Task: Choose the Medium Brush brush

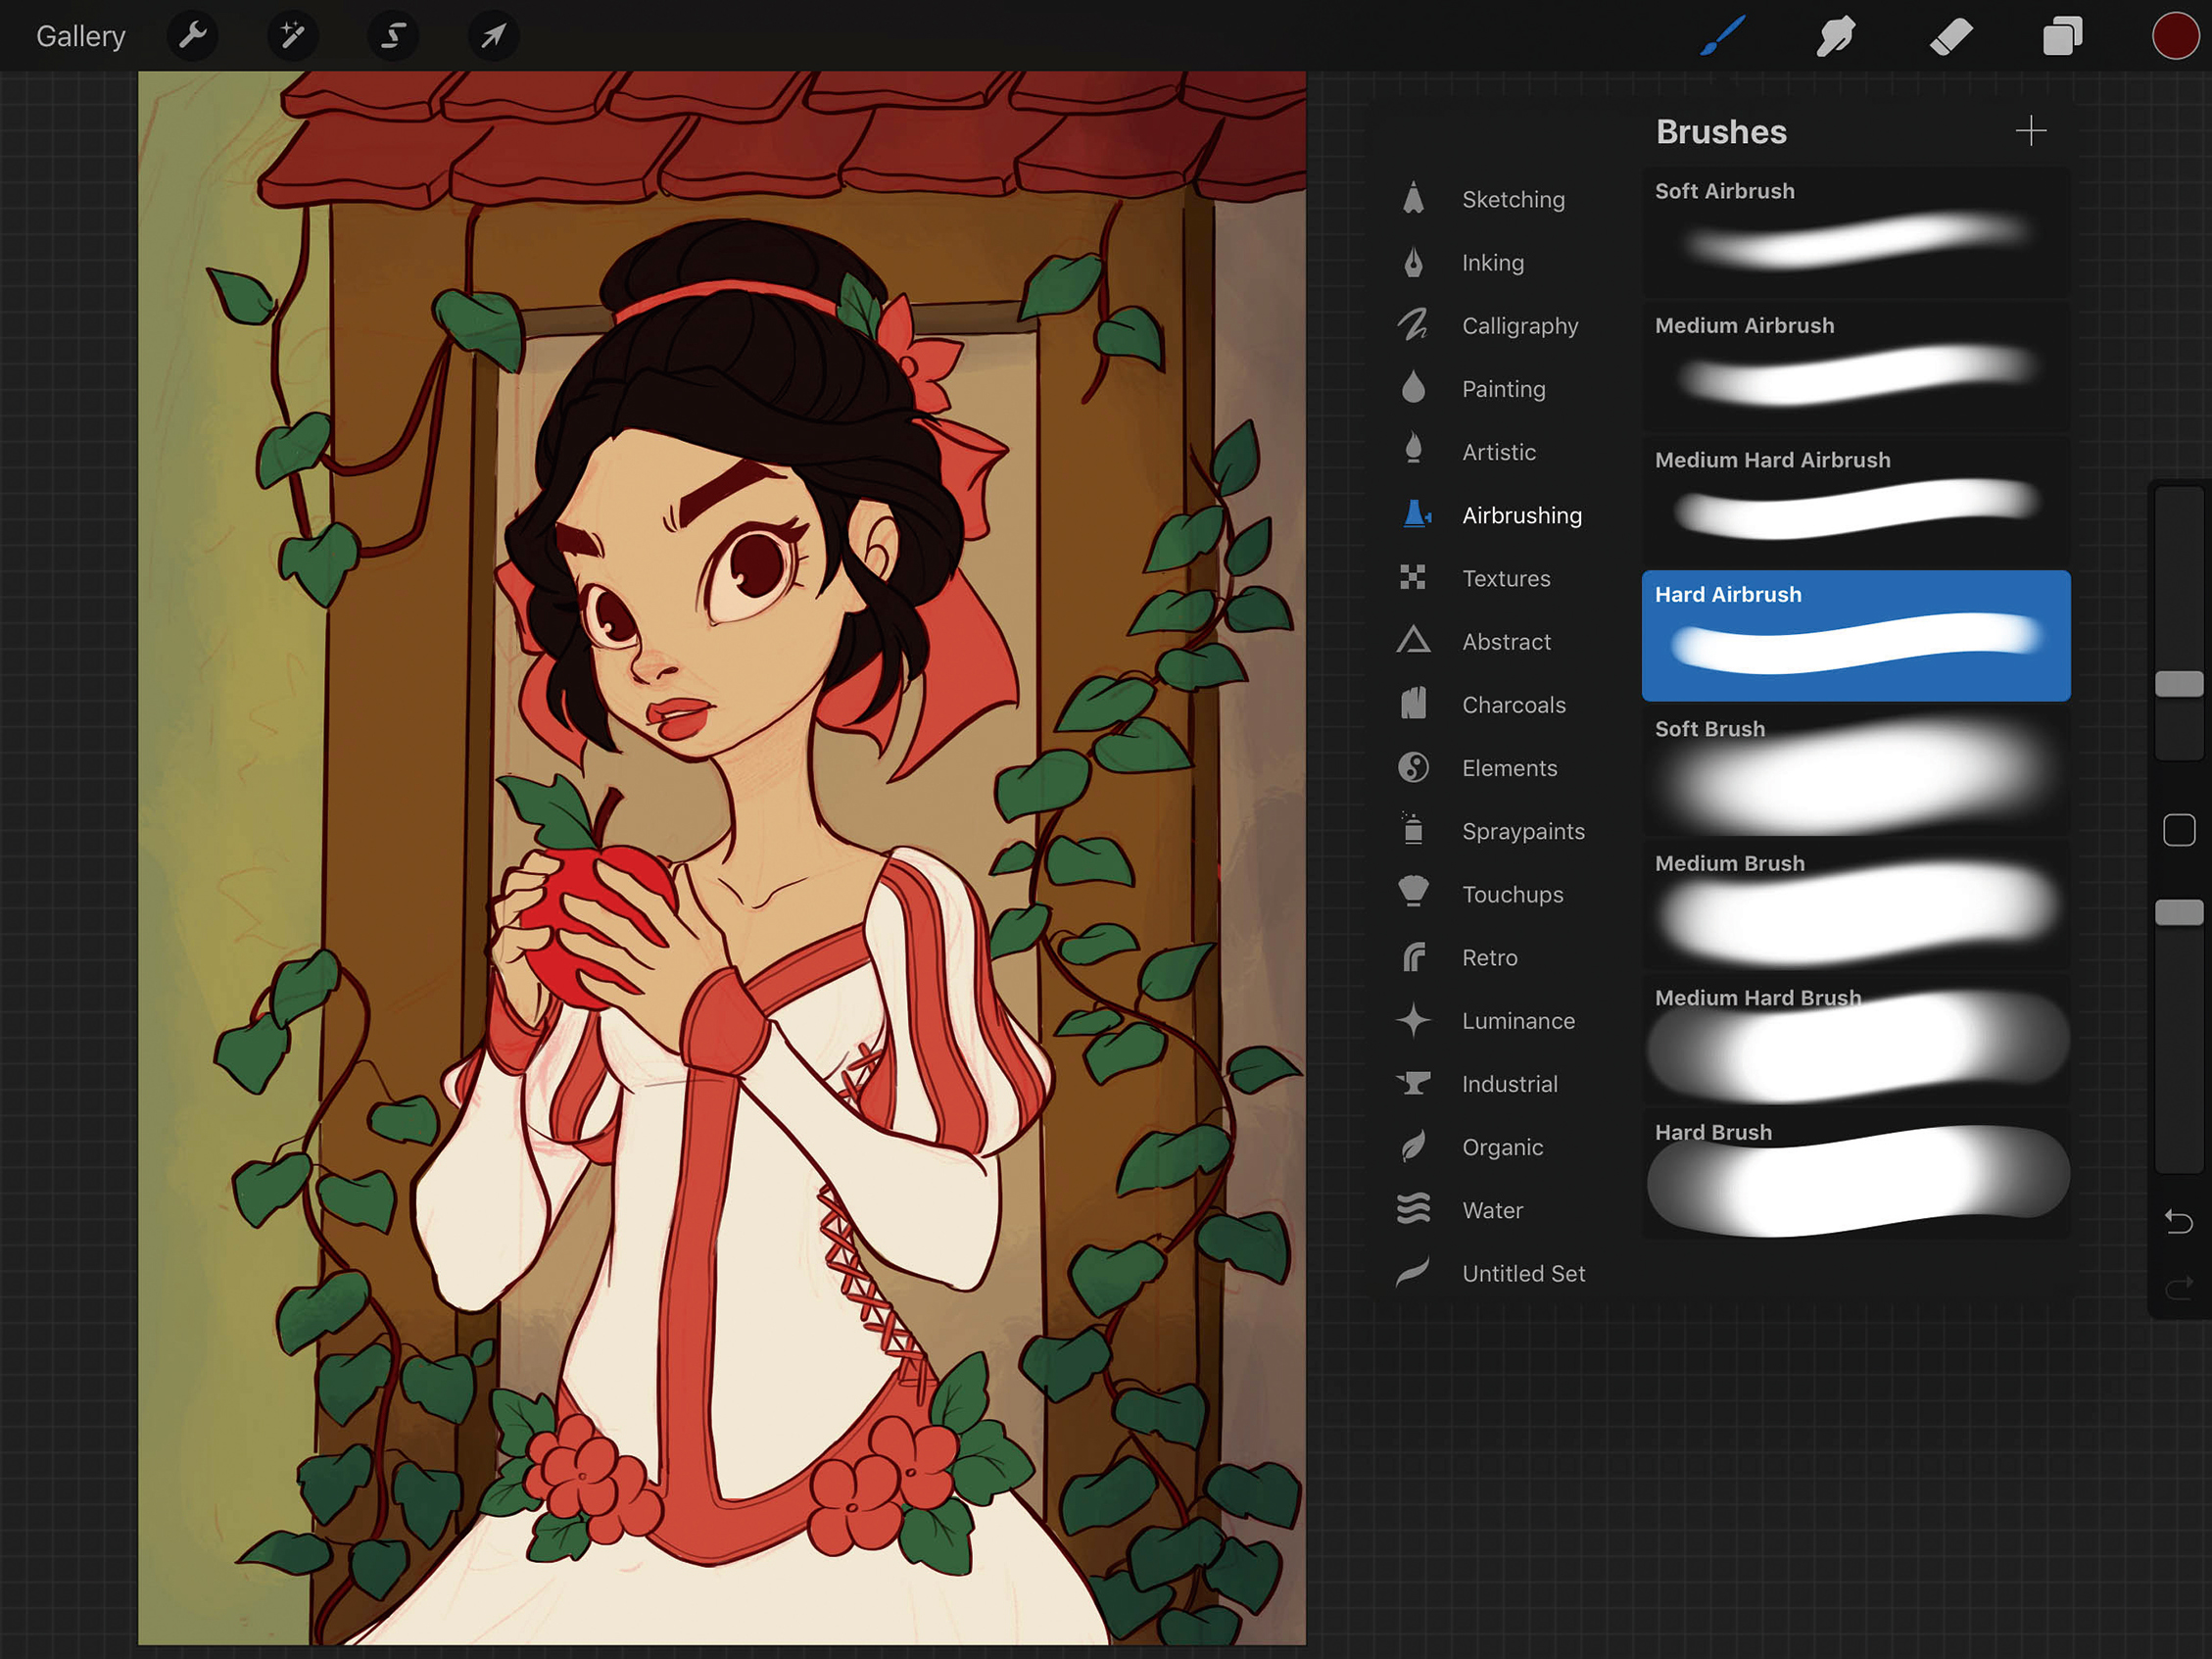Action: (x=1856, y=904)
